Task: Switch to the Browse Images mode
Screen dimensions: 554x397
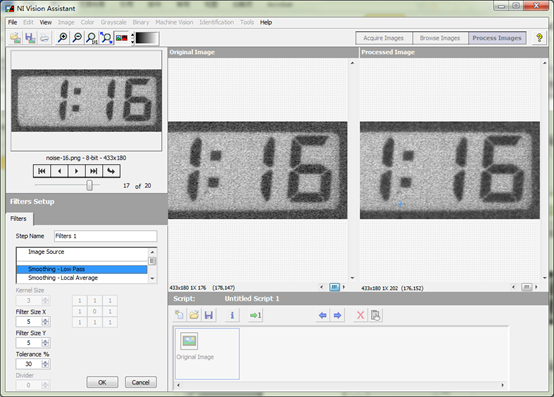Action: click(440, 38)
